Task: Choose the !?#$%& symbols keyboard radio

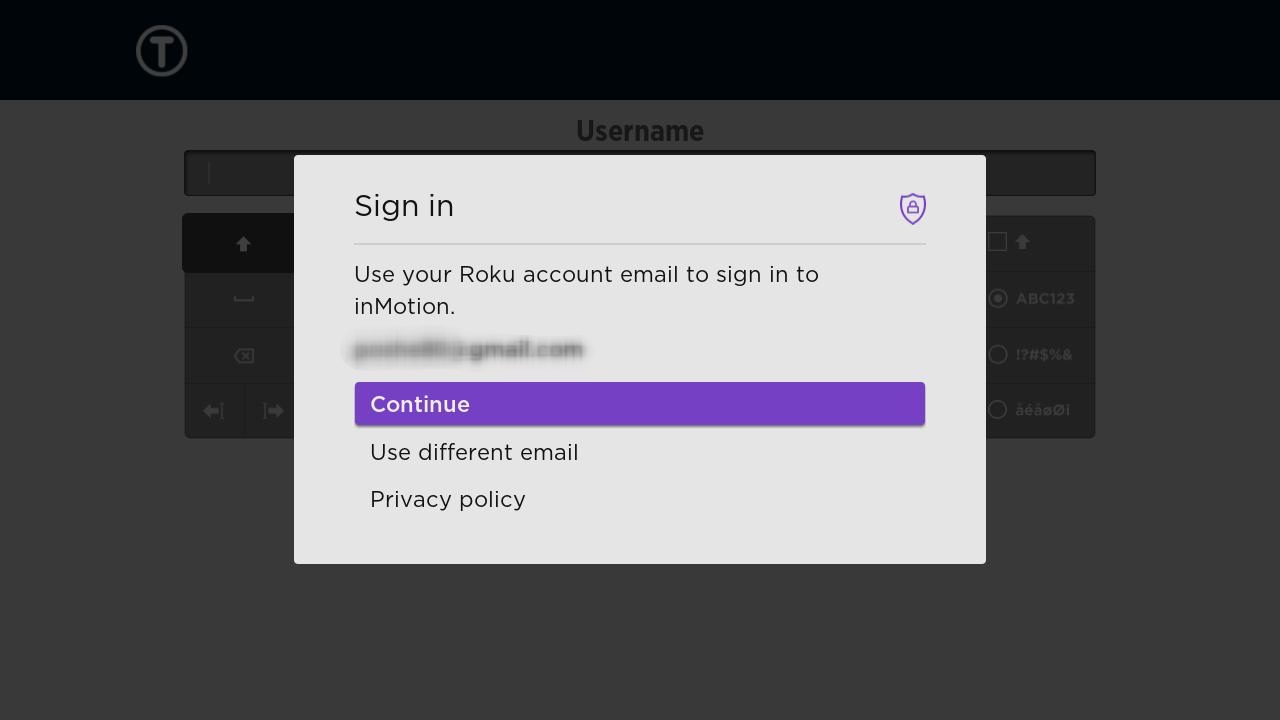Action: pos(997,354)
